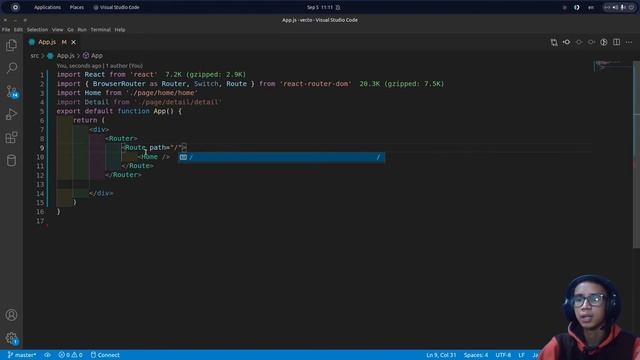Click the <Home /> element on line 10
The width and height of the screenshot is (640, 360).
154,157
